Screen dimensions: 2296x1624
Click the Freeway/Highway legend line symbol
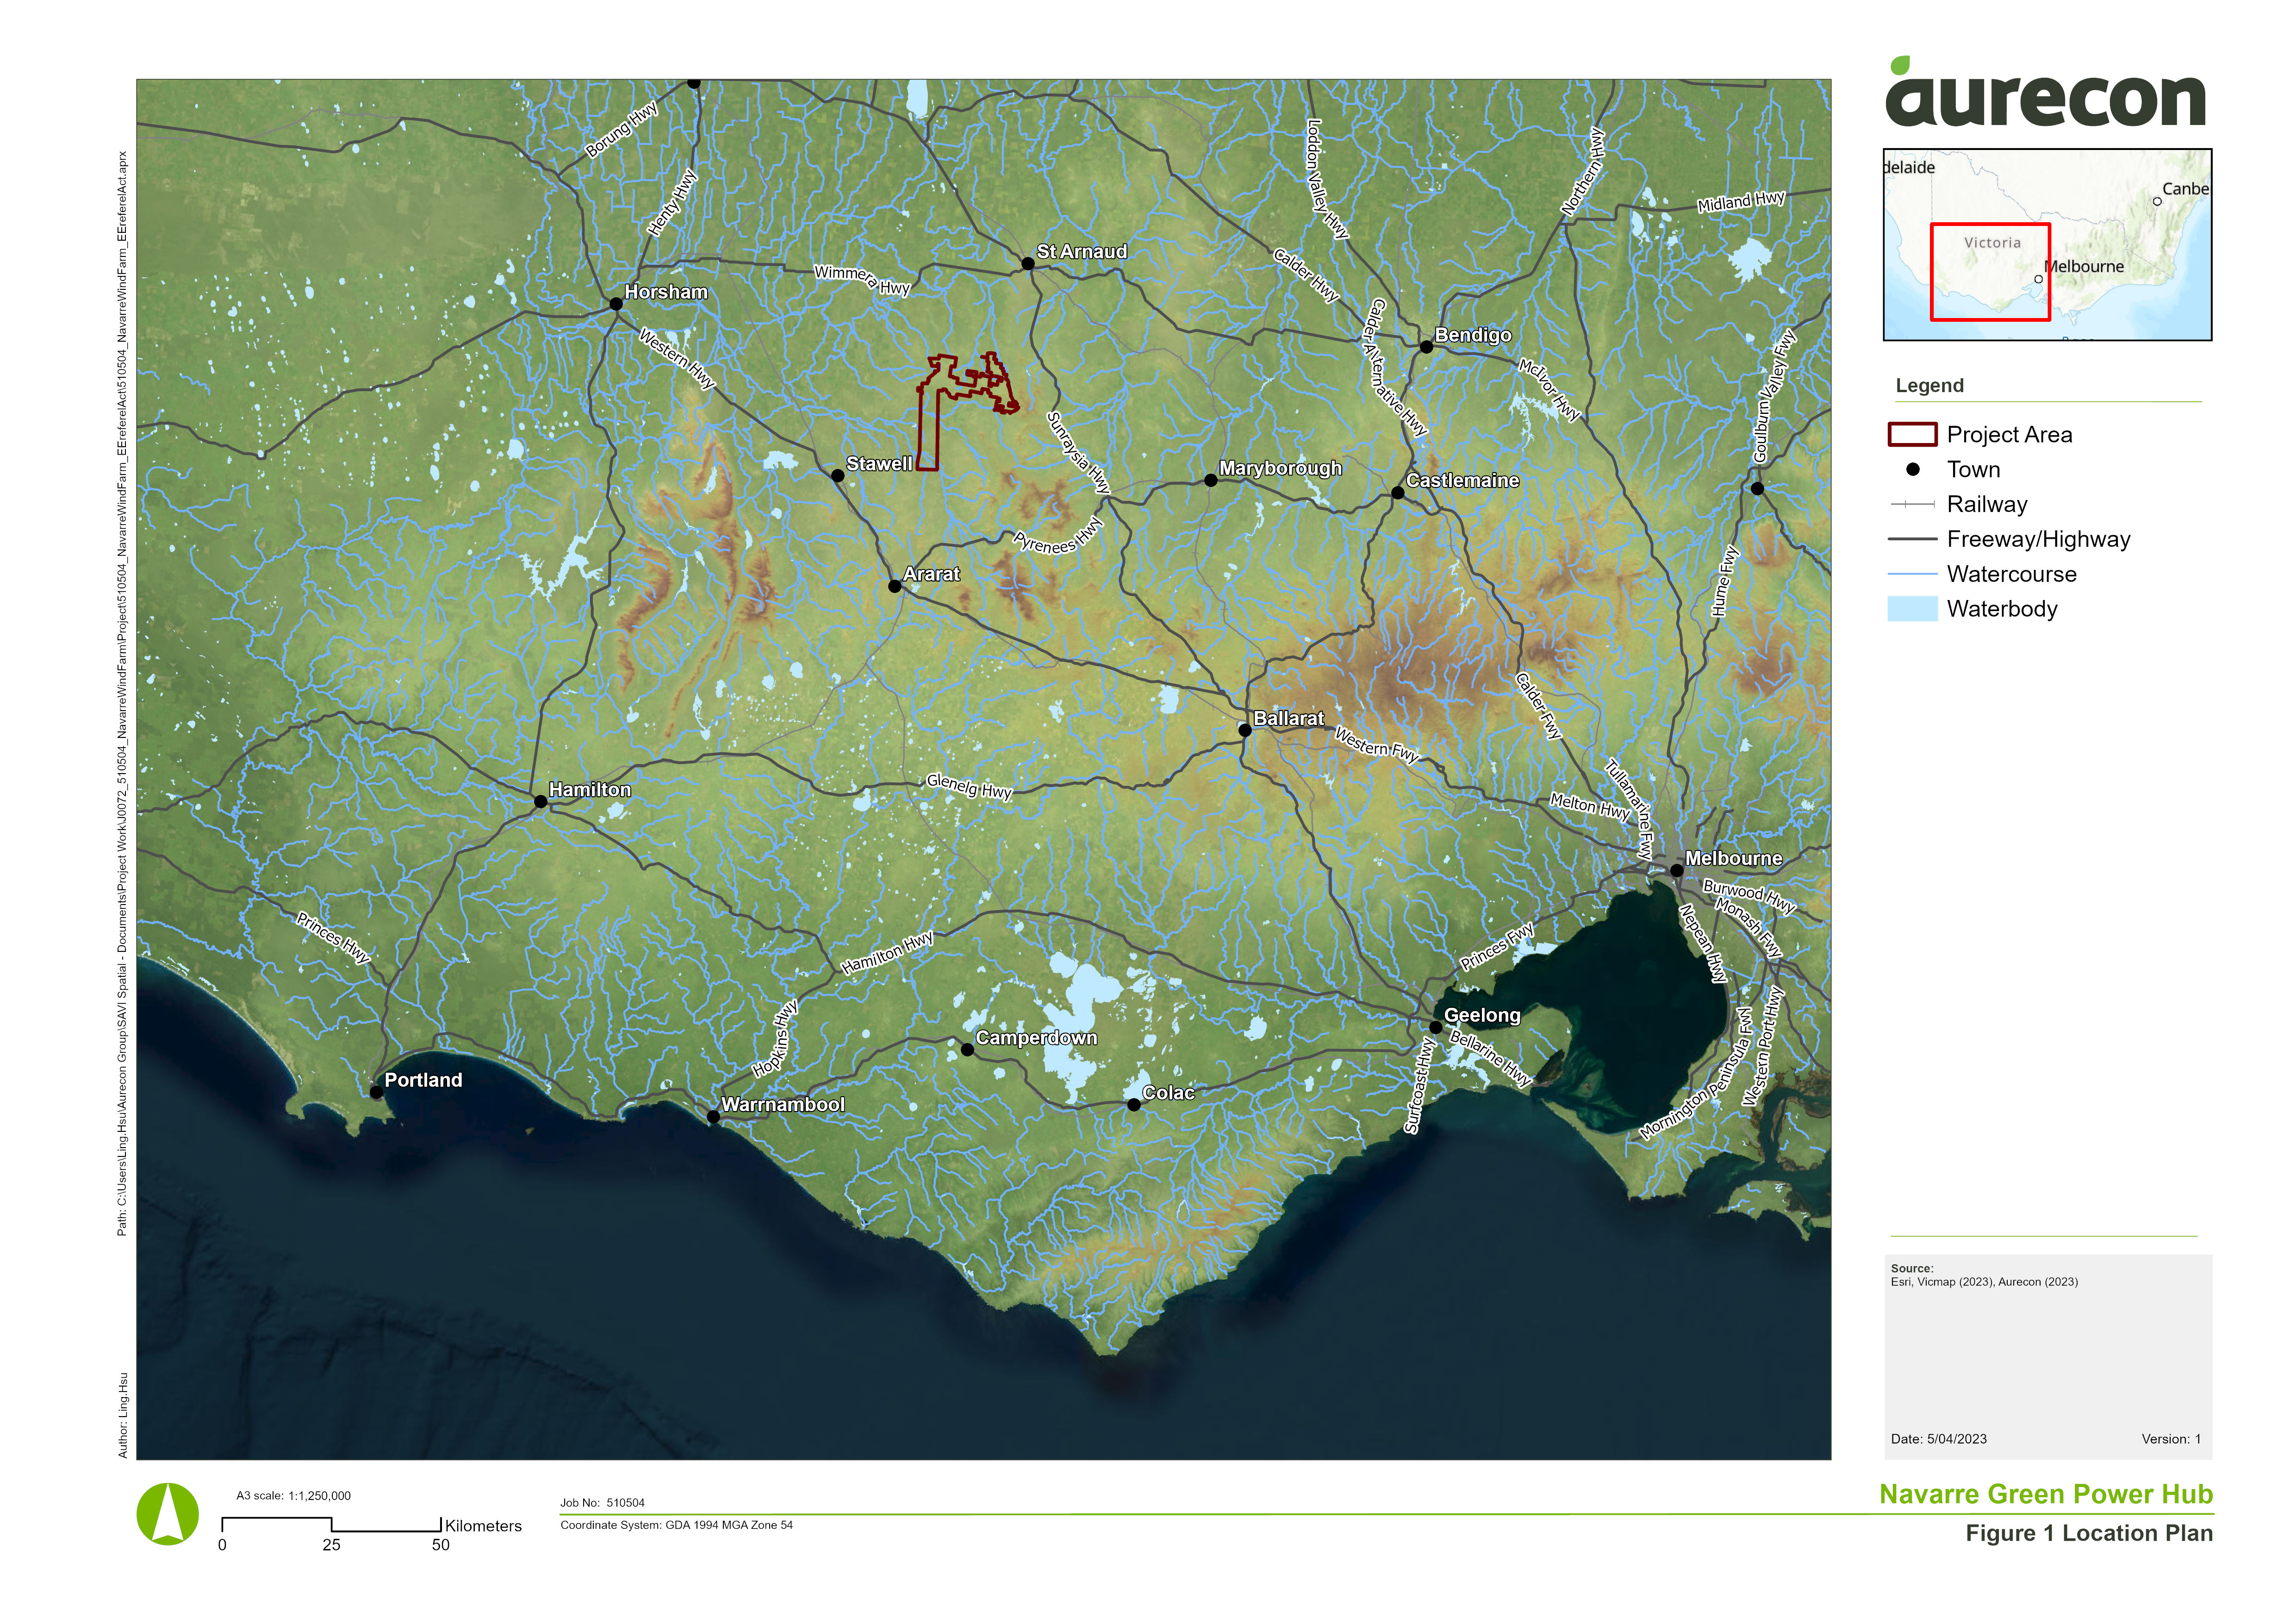point(1912,539)
